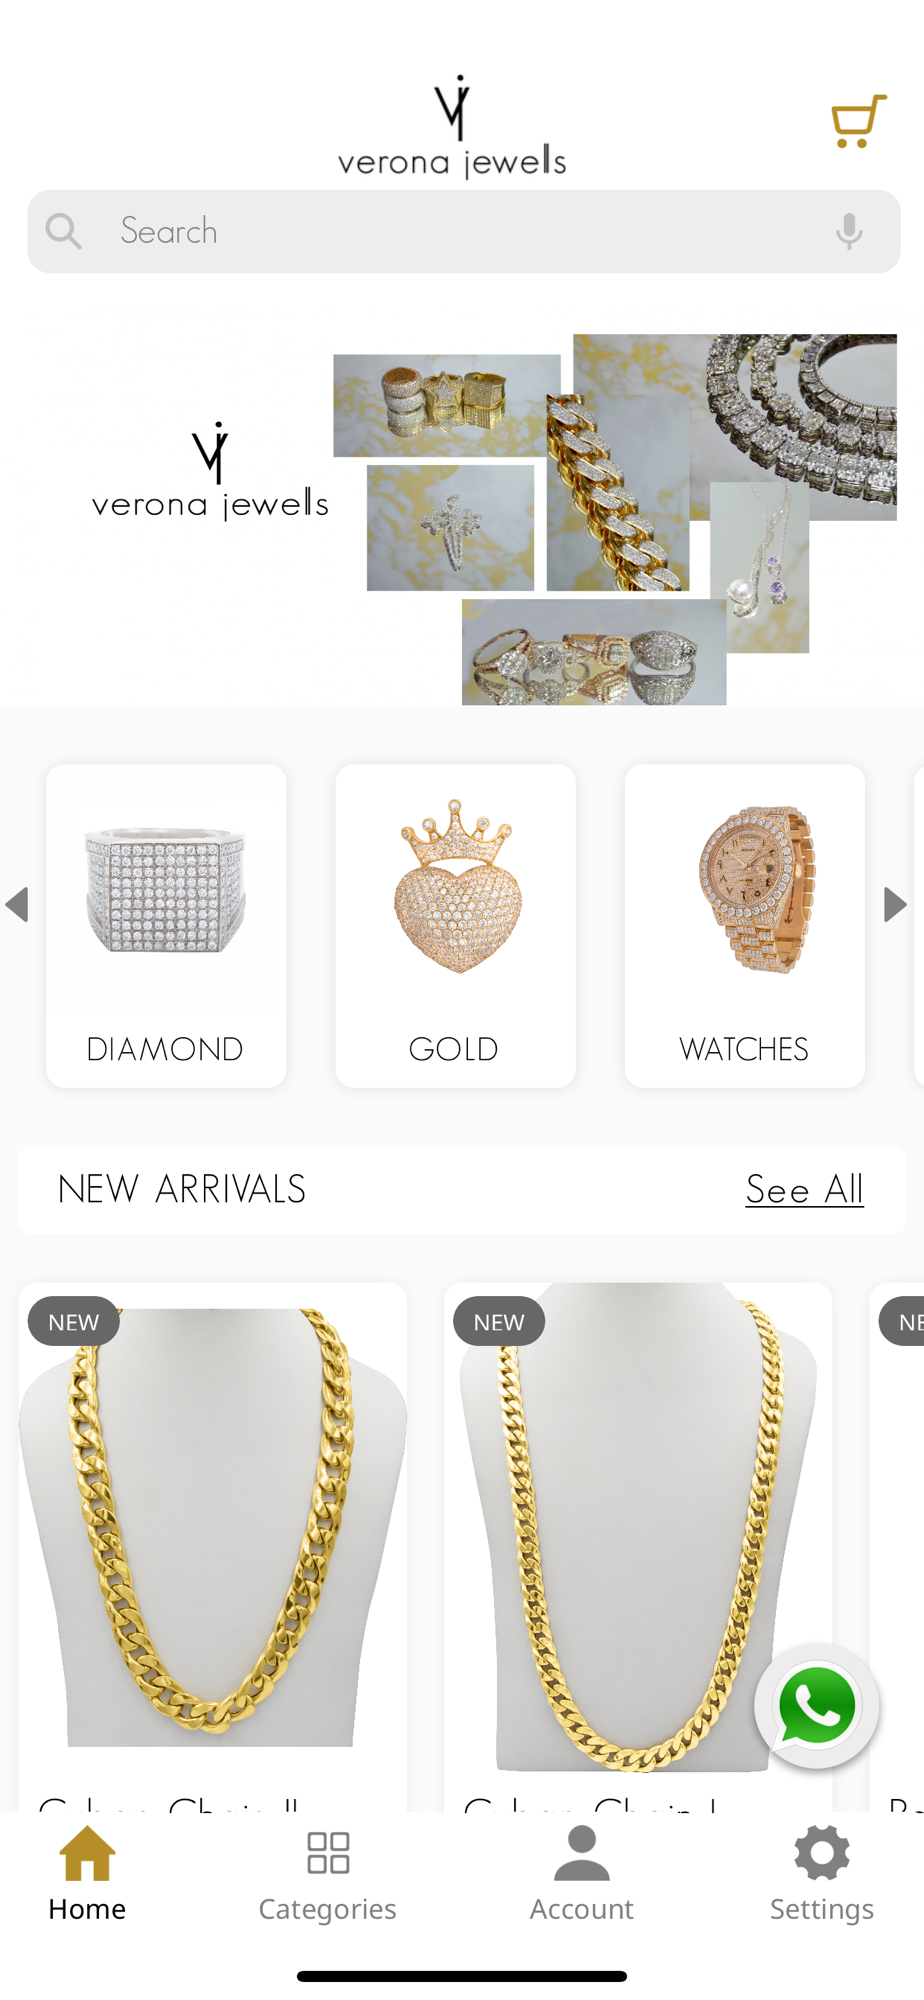Focus the Search input field
This screenshot has height=2000, width=924.
[464, 231]
